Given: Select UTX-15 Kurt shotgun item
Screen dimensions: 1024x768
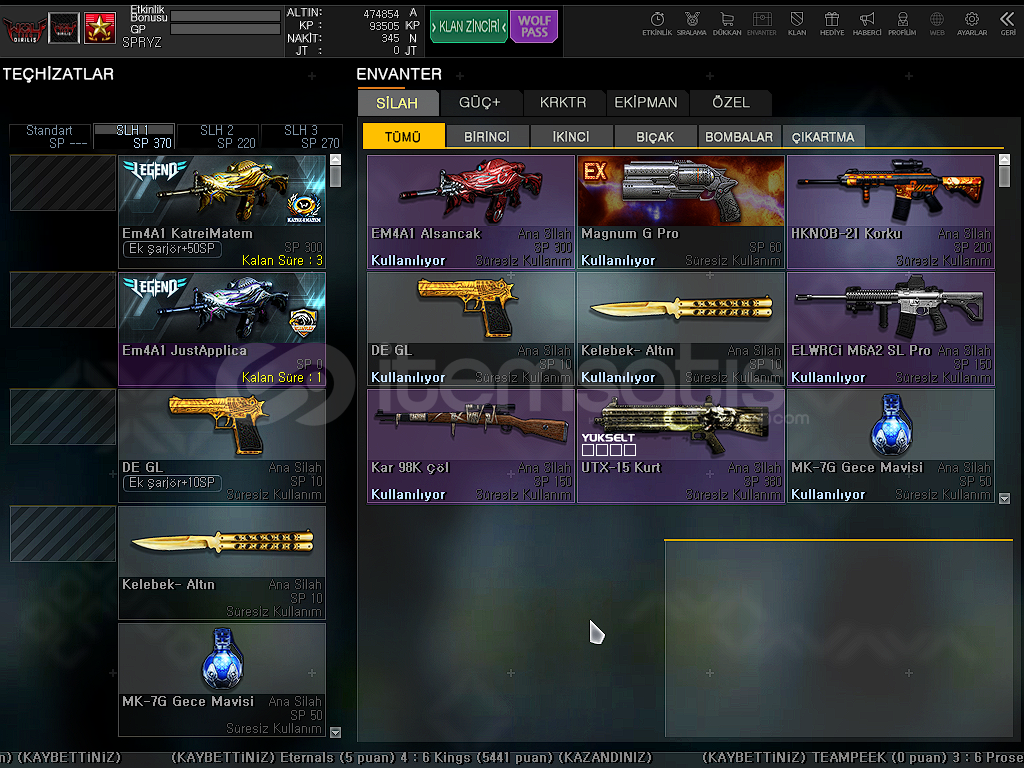Looking at the screenshot, I should (x=680, y=446).
